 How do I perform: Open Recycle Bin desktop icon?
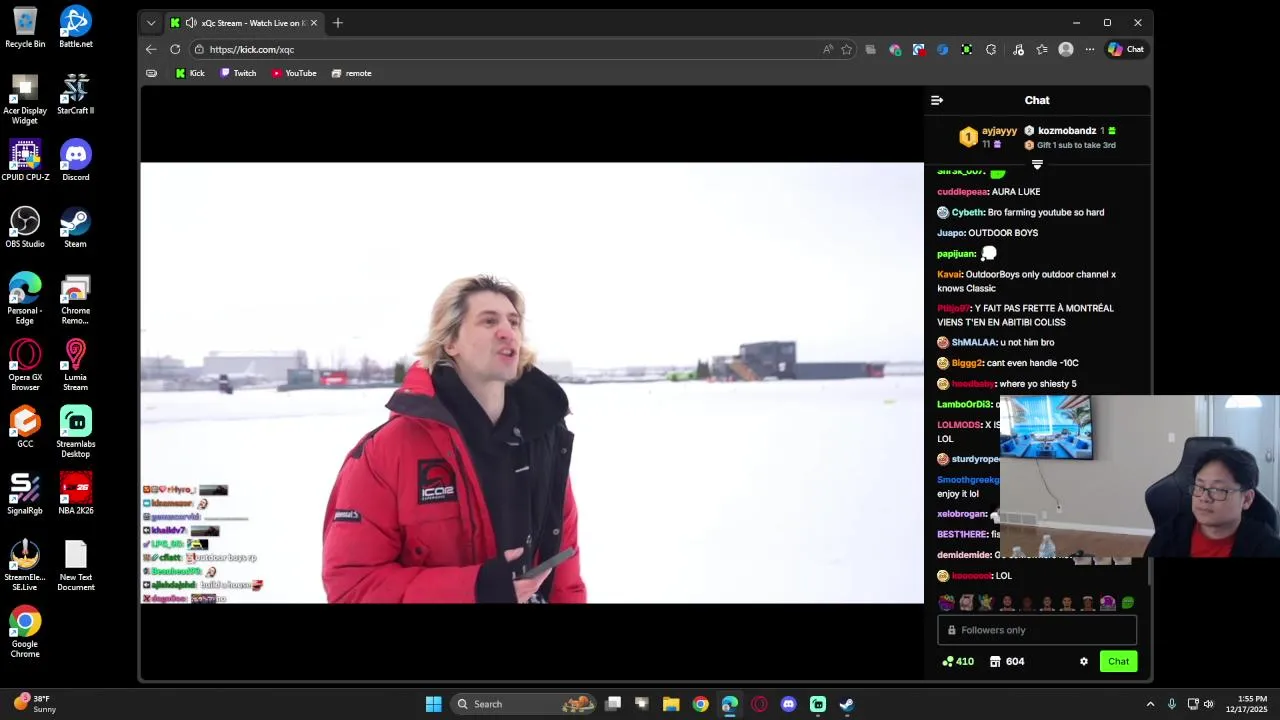tap(25, 27)
